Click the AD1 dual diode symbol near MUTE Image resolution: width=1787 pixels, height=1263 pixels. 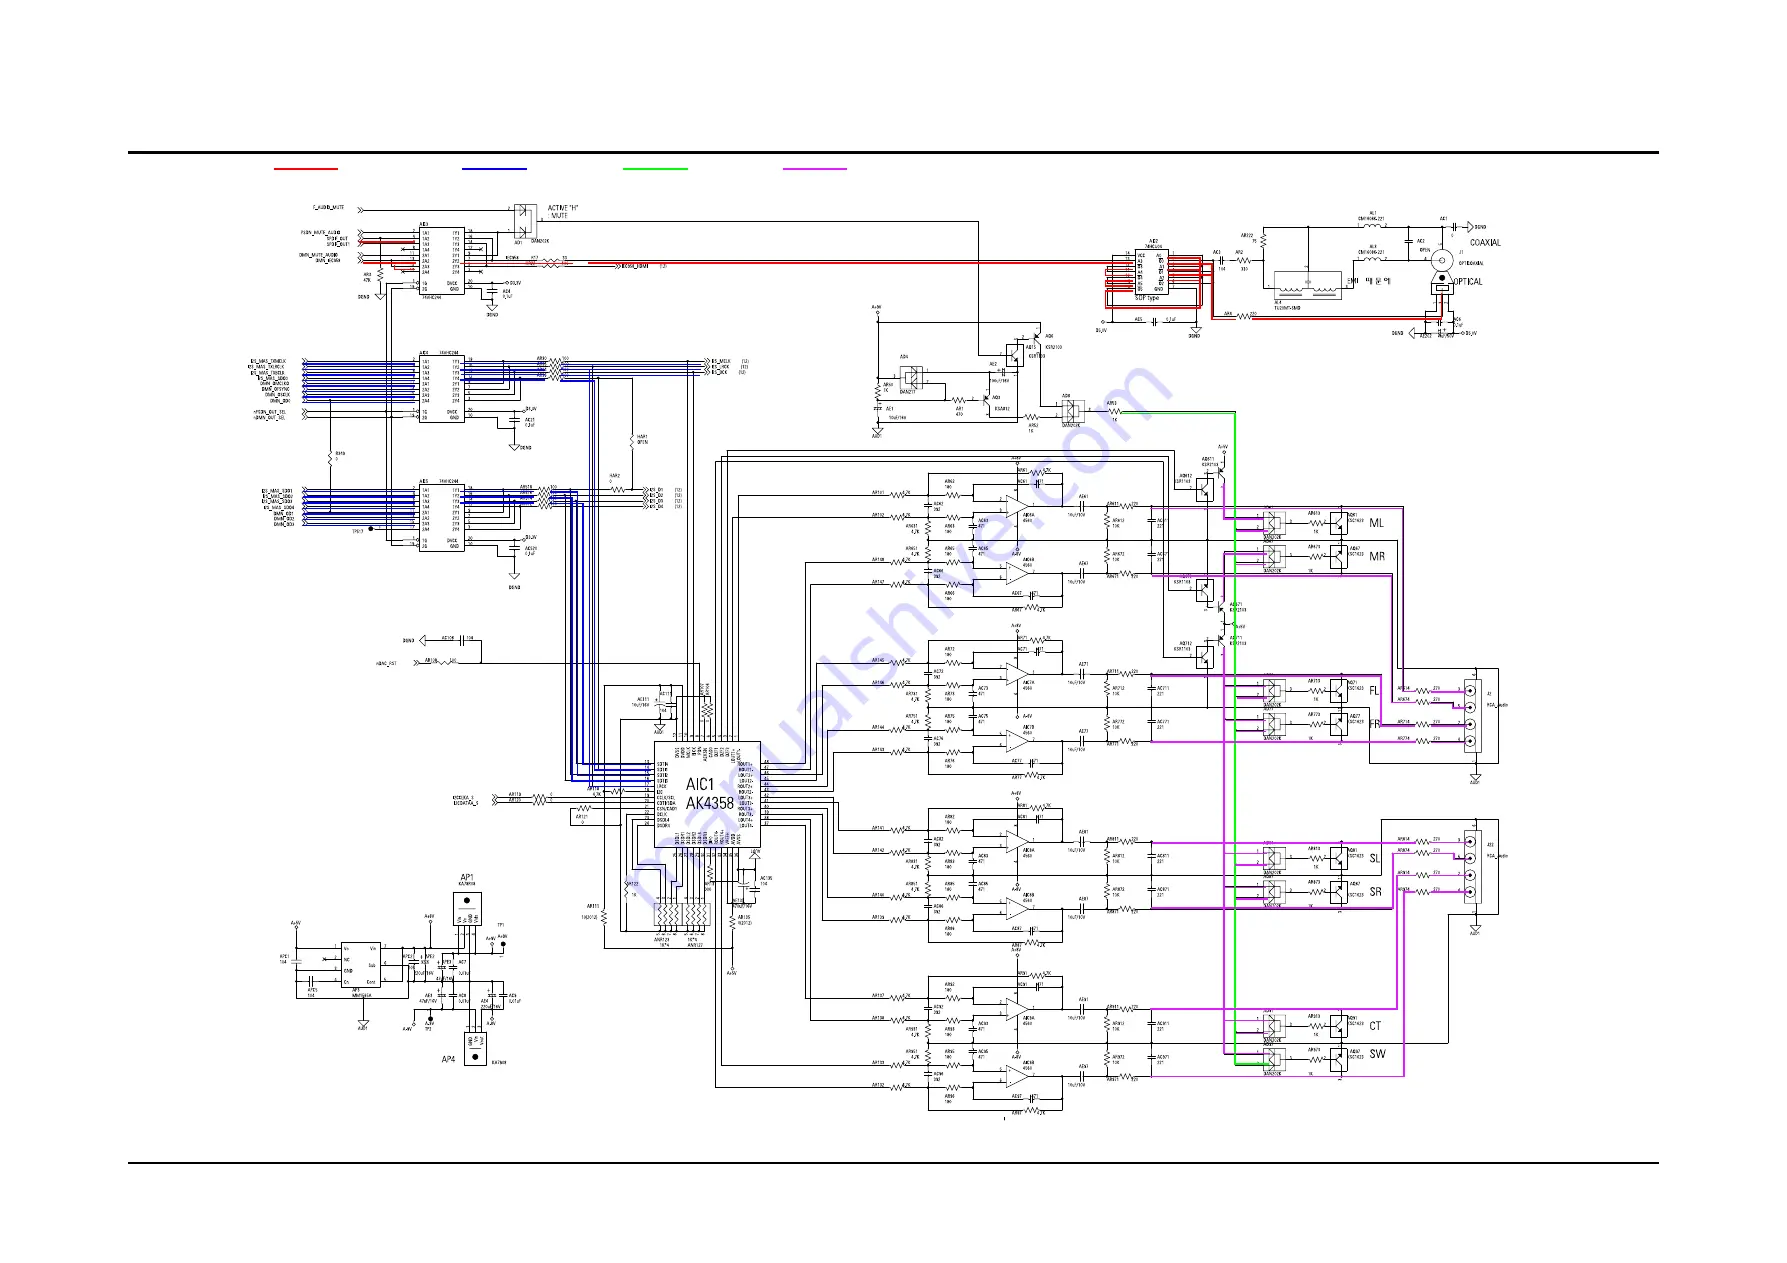click(525, 222)
